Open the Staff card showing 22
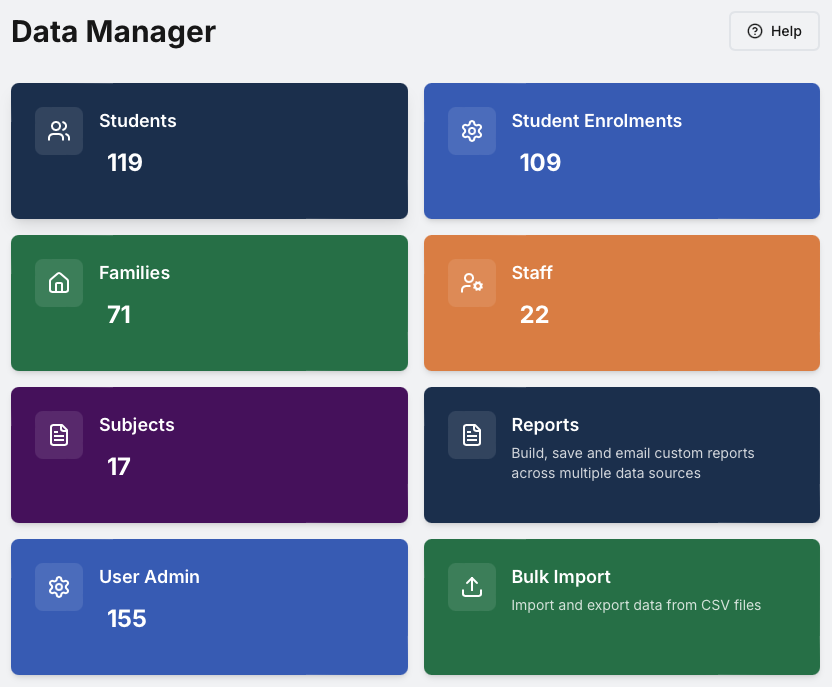Screen dimensions: 832x687 (622, 303)
